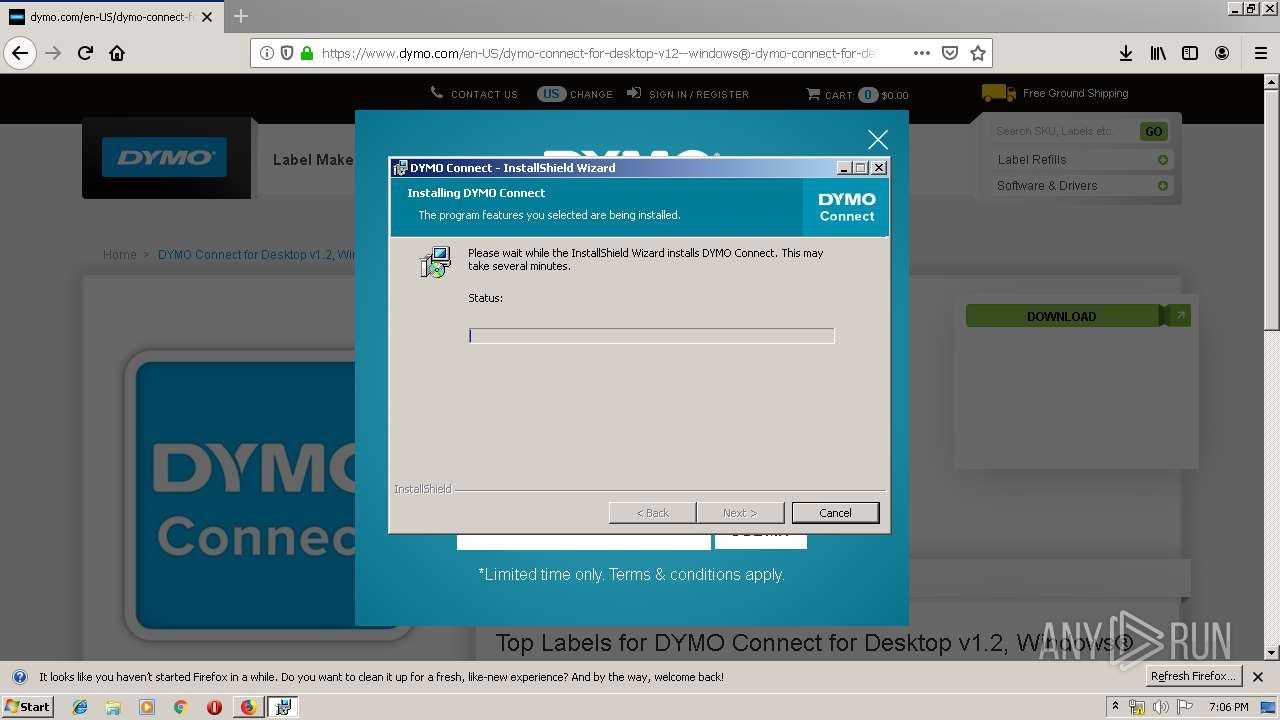Expand Label Refills menu
This screenshot has height=720, width=1280.
point(1081,160)
